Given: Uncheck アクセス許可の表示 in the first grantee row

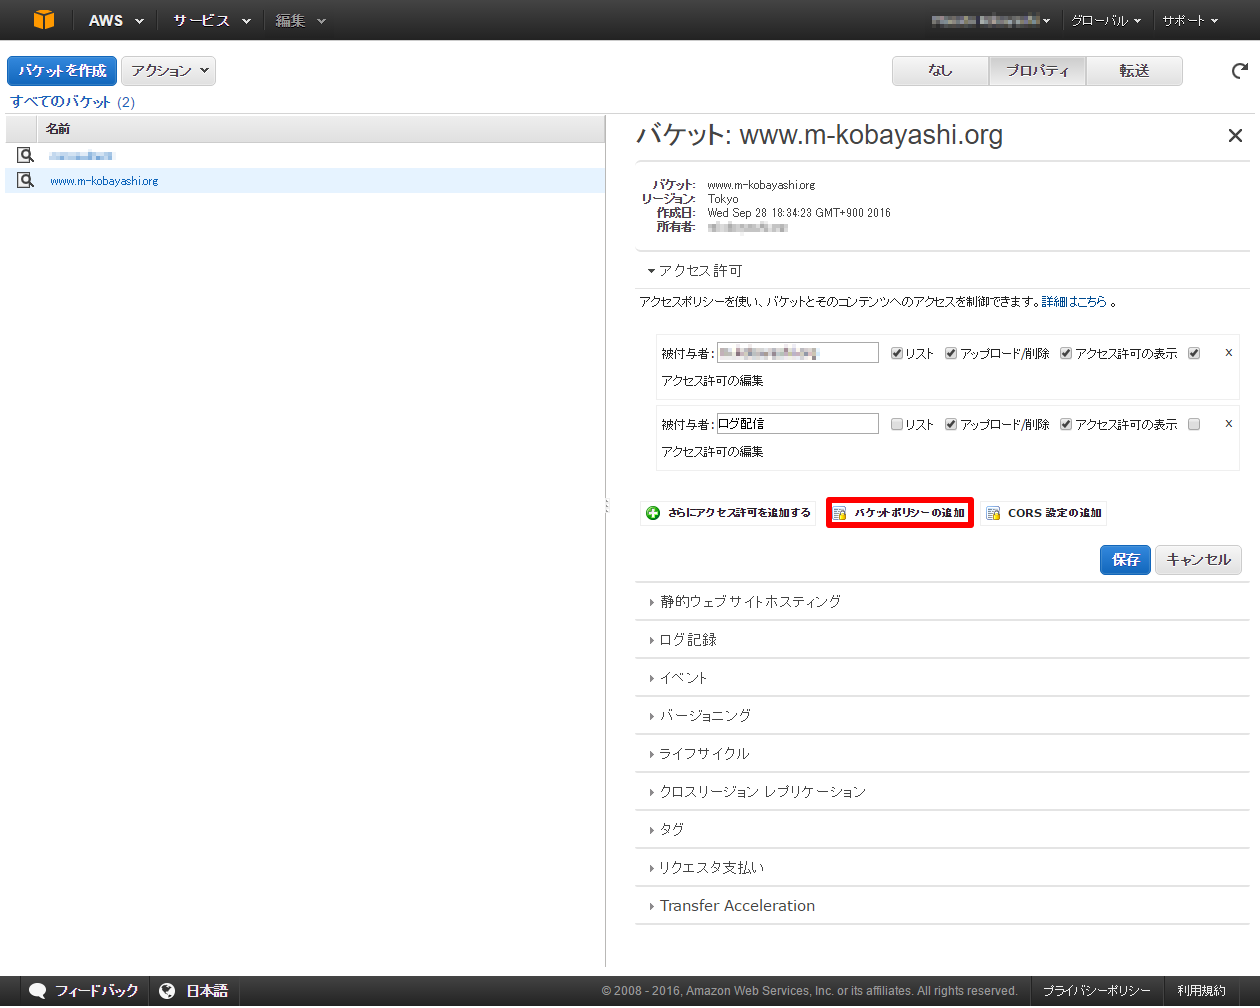Looking at the screenshot, I should tap(1066, 353).
